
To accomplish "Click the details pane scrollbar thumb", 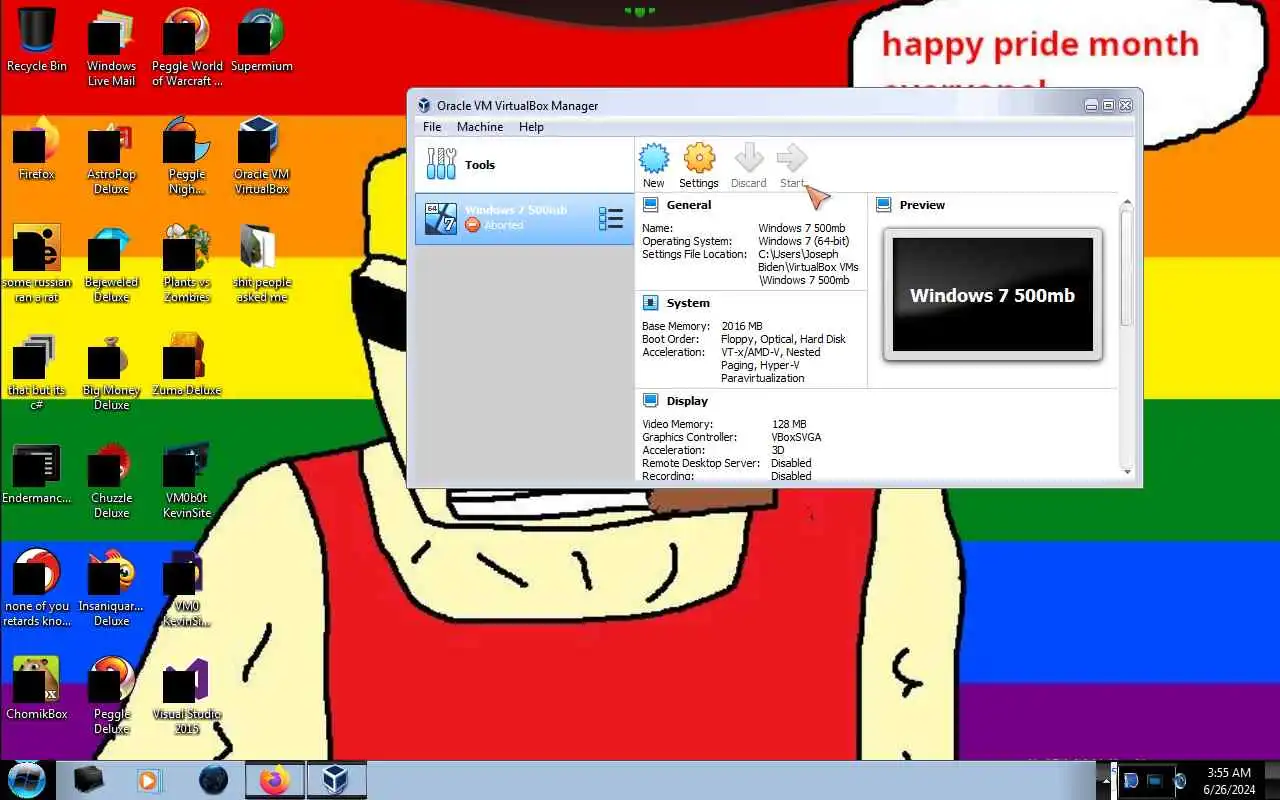I will (1127, 268).
